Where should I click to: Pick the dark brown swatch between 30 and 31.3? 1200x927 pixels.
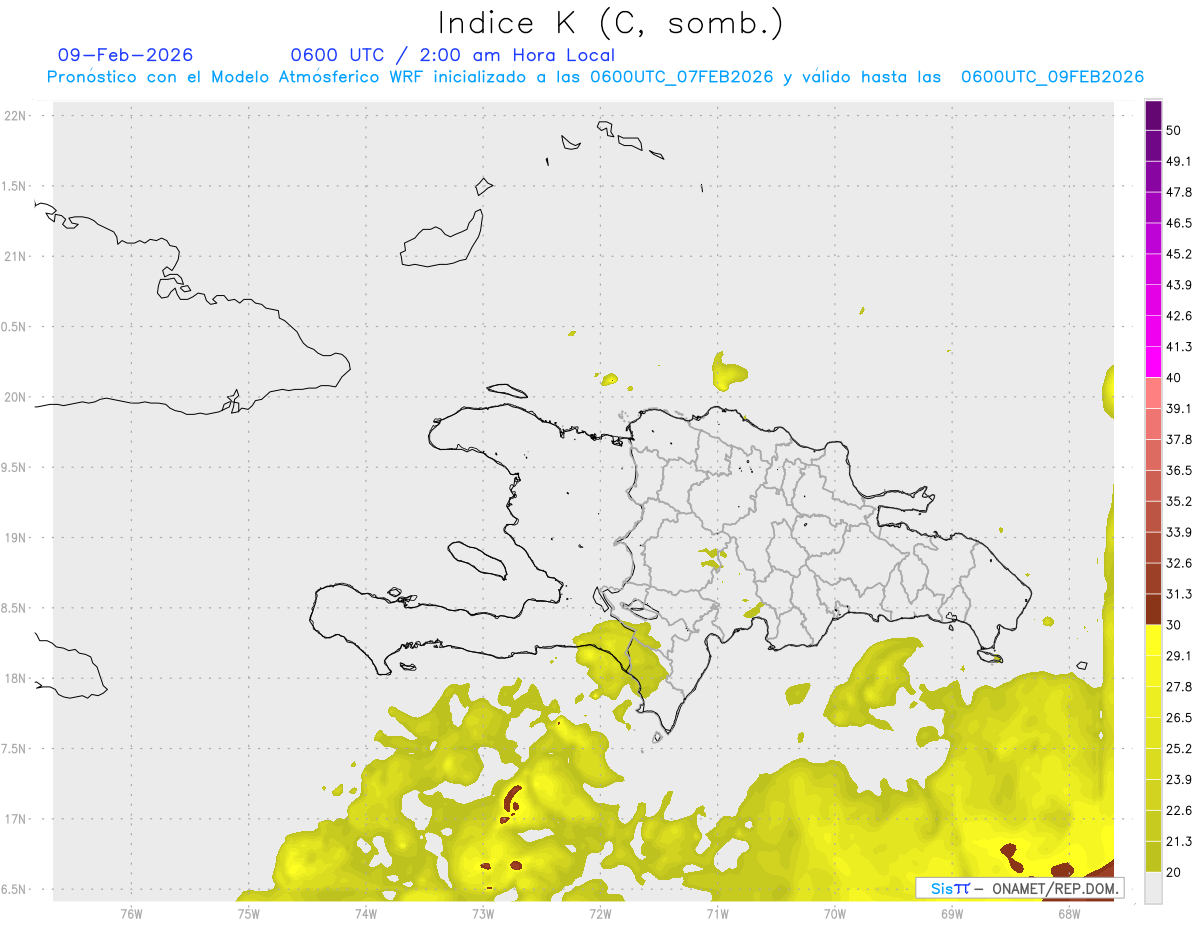point(1153,609)
